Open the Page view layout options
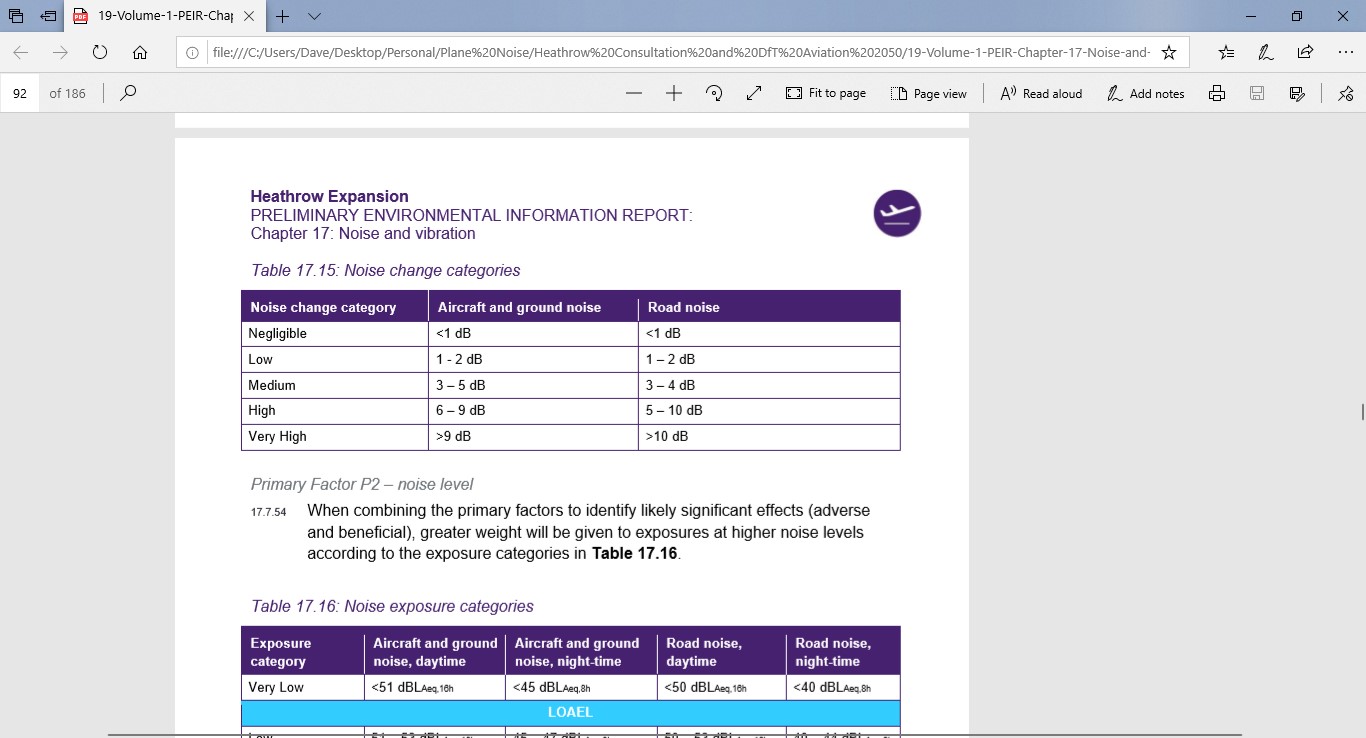This screenshot has width=1366, height=738. tap(929, 93)
